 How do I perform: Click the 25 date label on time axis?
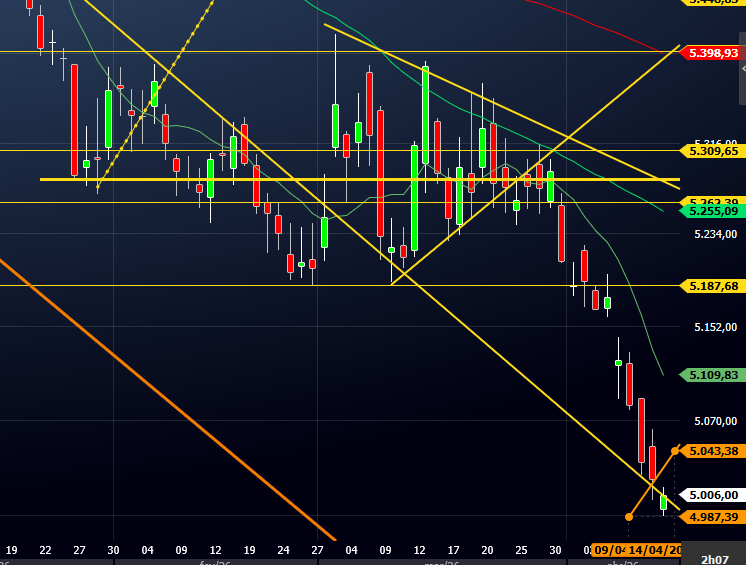[x=521, y=550]
